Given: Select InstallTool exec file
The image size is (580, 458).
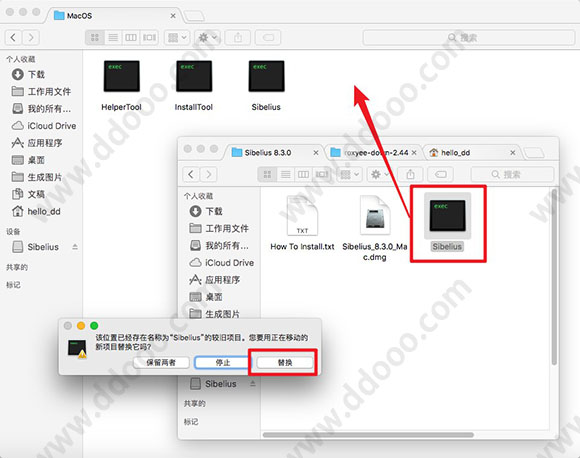Looking at the screenshot, I should pyautogui.click(x=194, y=86).
